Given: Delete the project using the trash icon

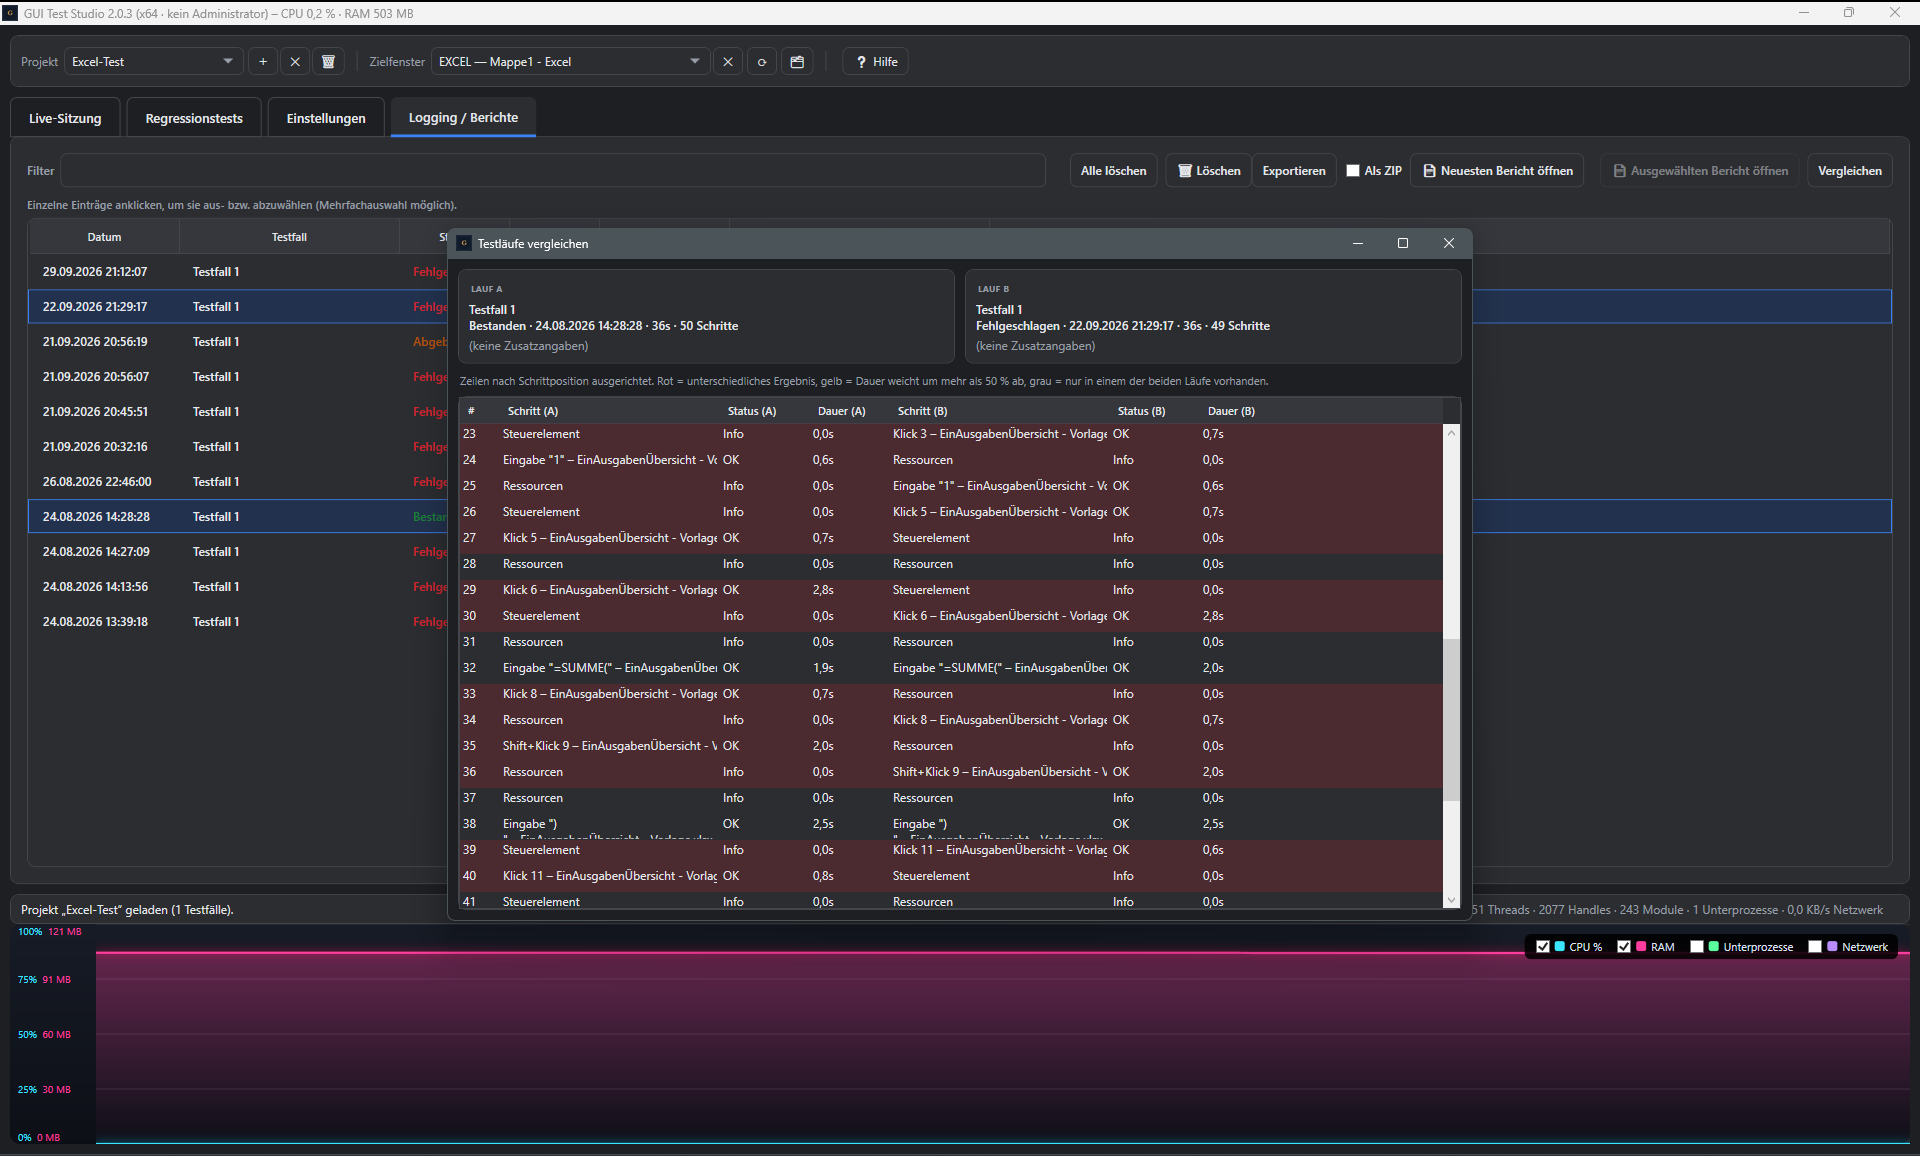Looking at the screenshot, I should point(328,62).
